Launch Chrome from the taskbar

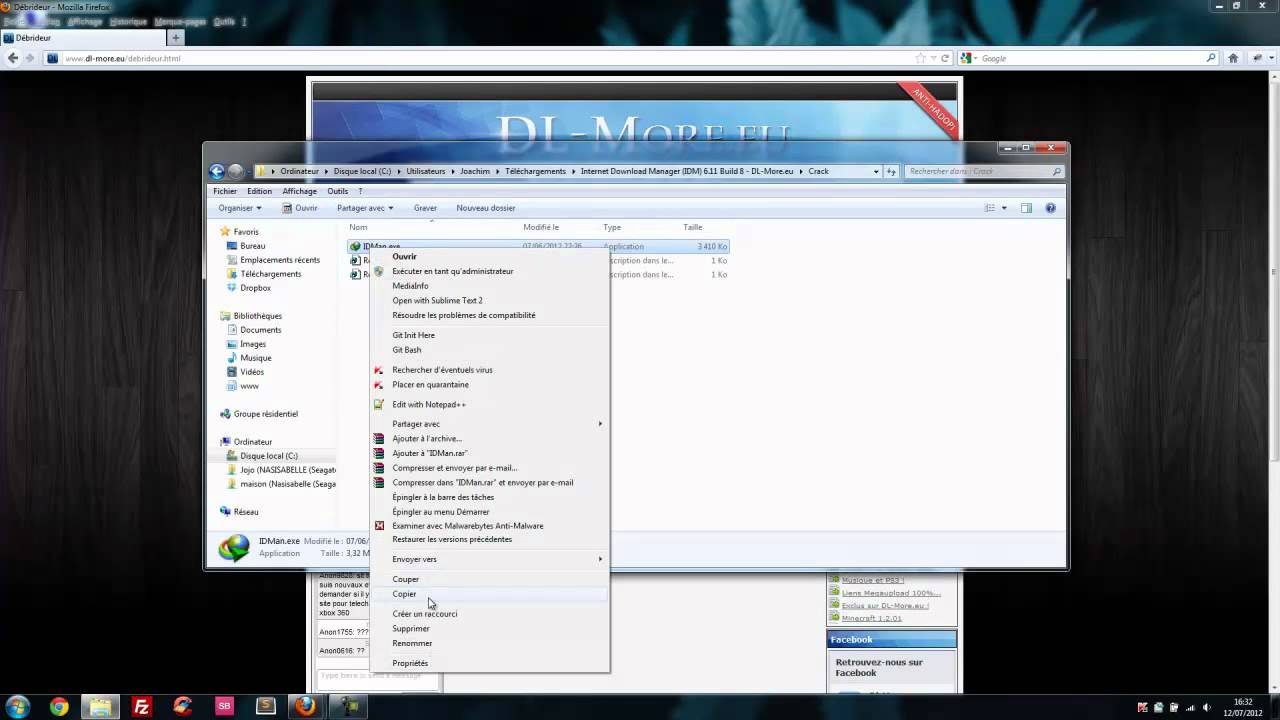click(59, 707)
